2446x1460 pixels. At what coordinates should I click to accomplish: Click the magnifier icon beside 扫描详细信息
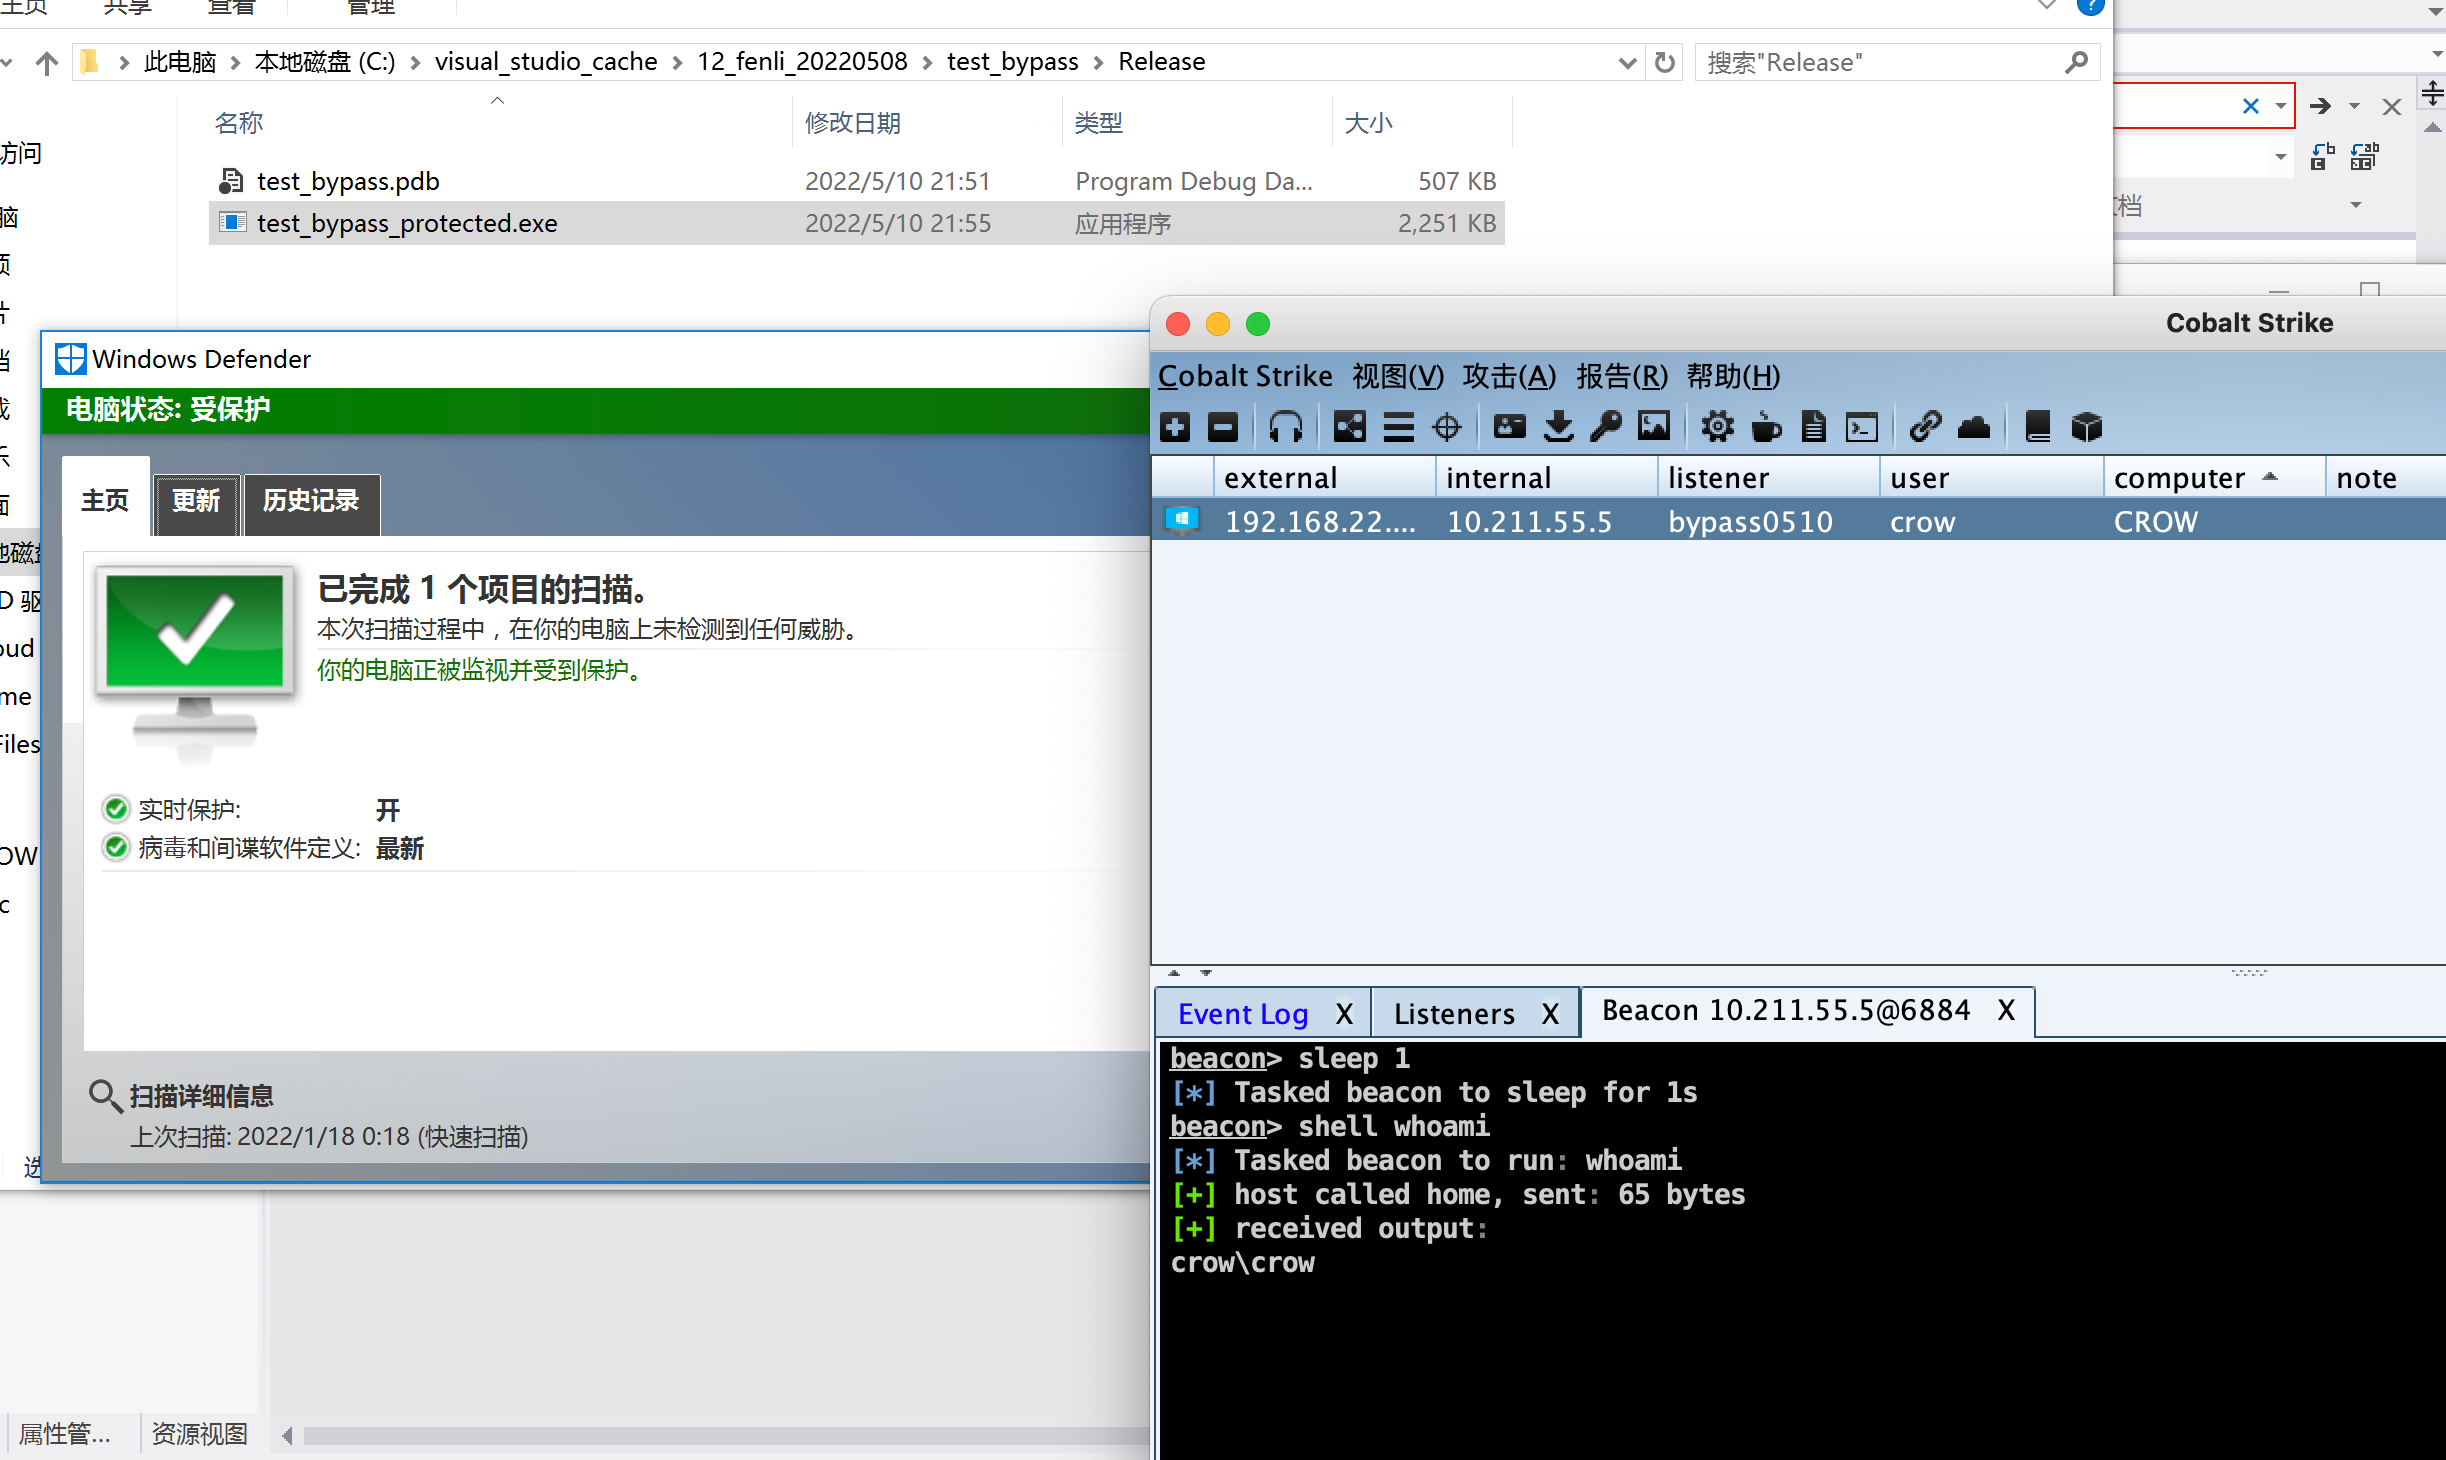(x=104, y=1095)
